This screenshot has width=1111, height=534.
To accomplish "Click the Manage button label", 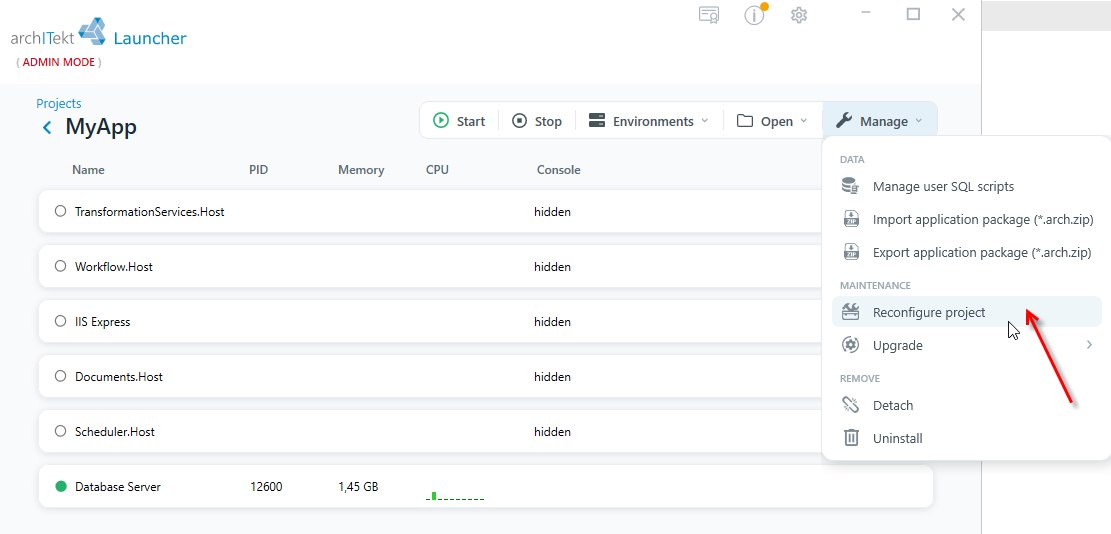I will (x=884, y=122).
